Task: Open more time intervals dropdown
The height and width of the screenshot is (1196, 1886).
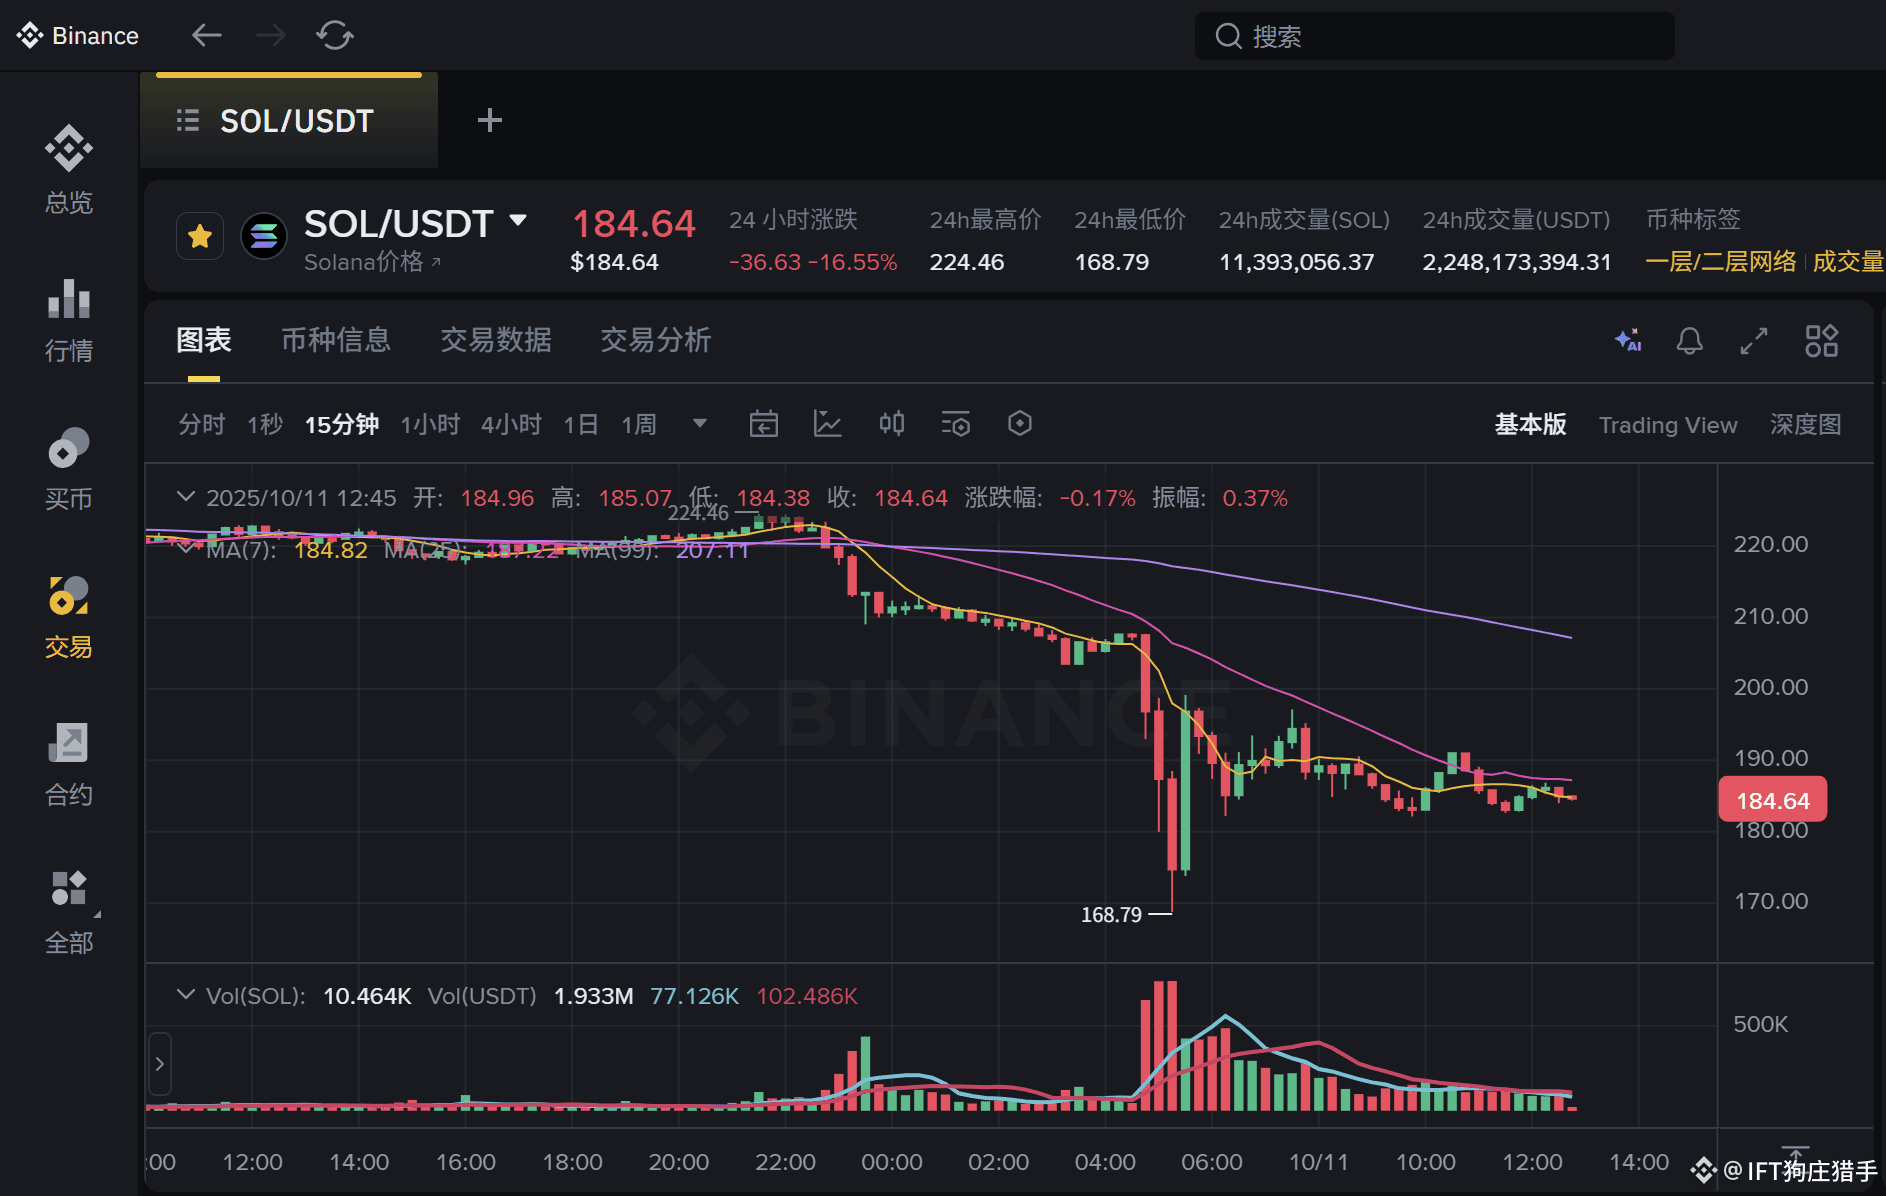Action: [x=700, y=424]
